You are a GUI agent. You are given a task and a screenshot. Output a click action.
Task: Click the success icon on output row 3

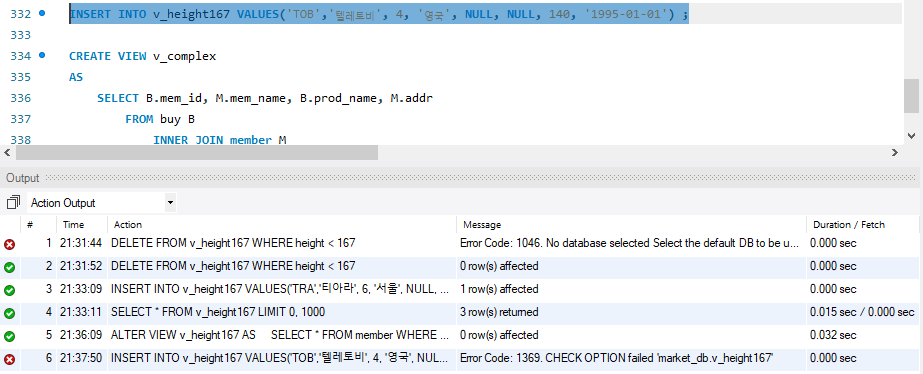coord(9,290)
